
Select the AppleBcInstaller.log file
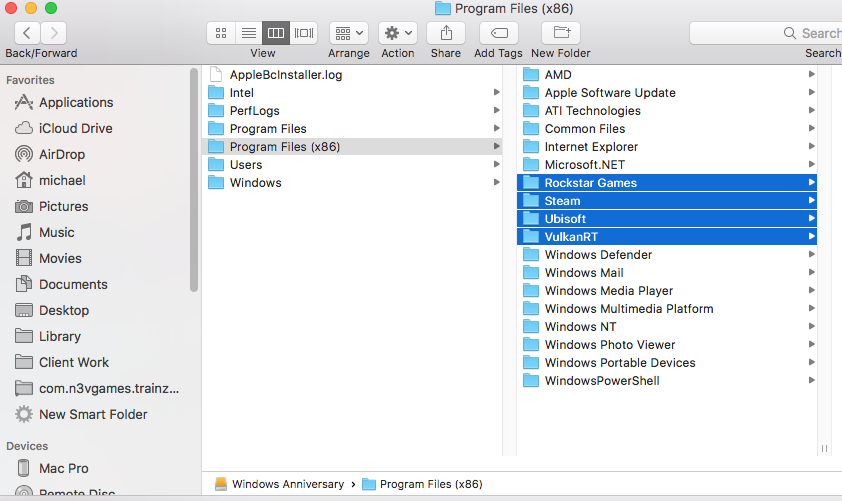[x=352, y=75]
